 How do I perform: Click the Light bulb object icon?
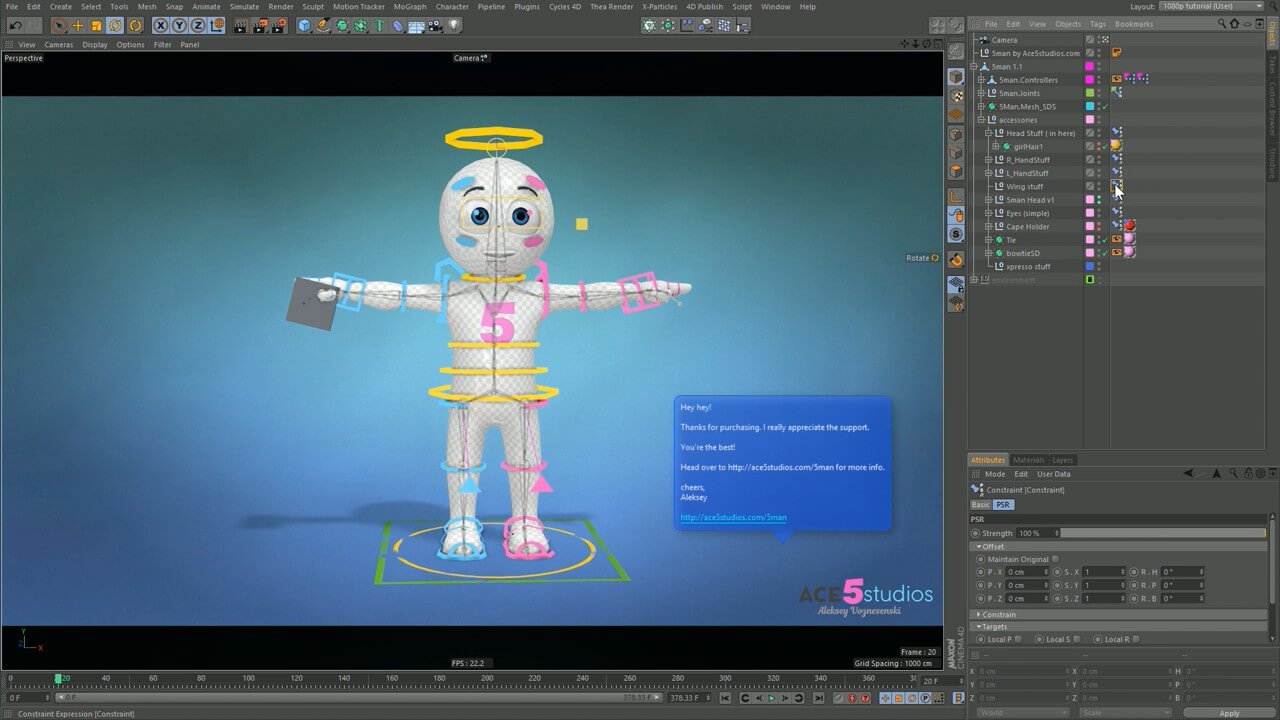tap(455, 25)
